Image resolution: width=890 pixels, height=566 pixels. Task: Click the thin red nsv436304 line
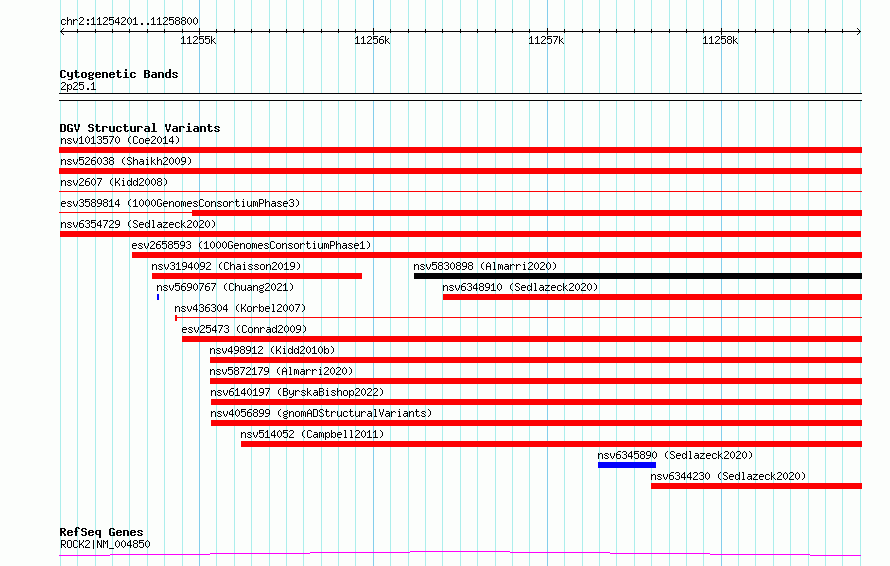click(518, 318)
